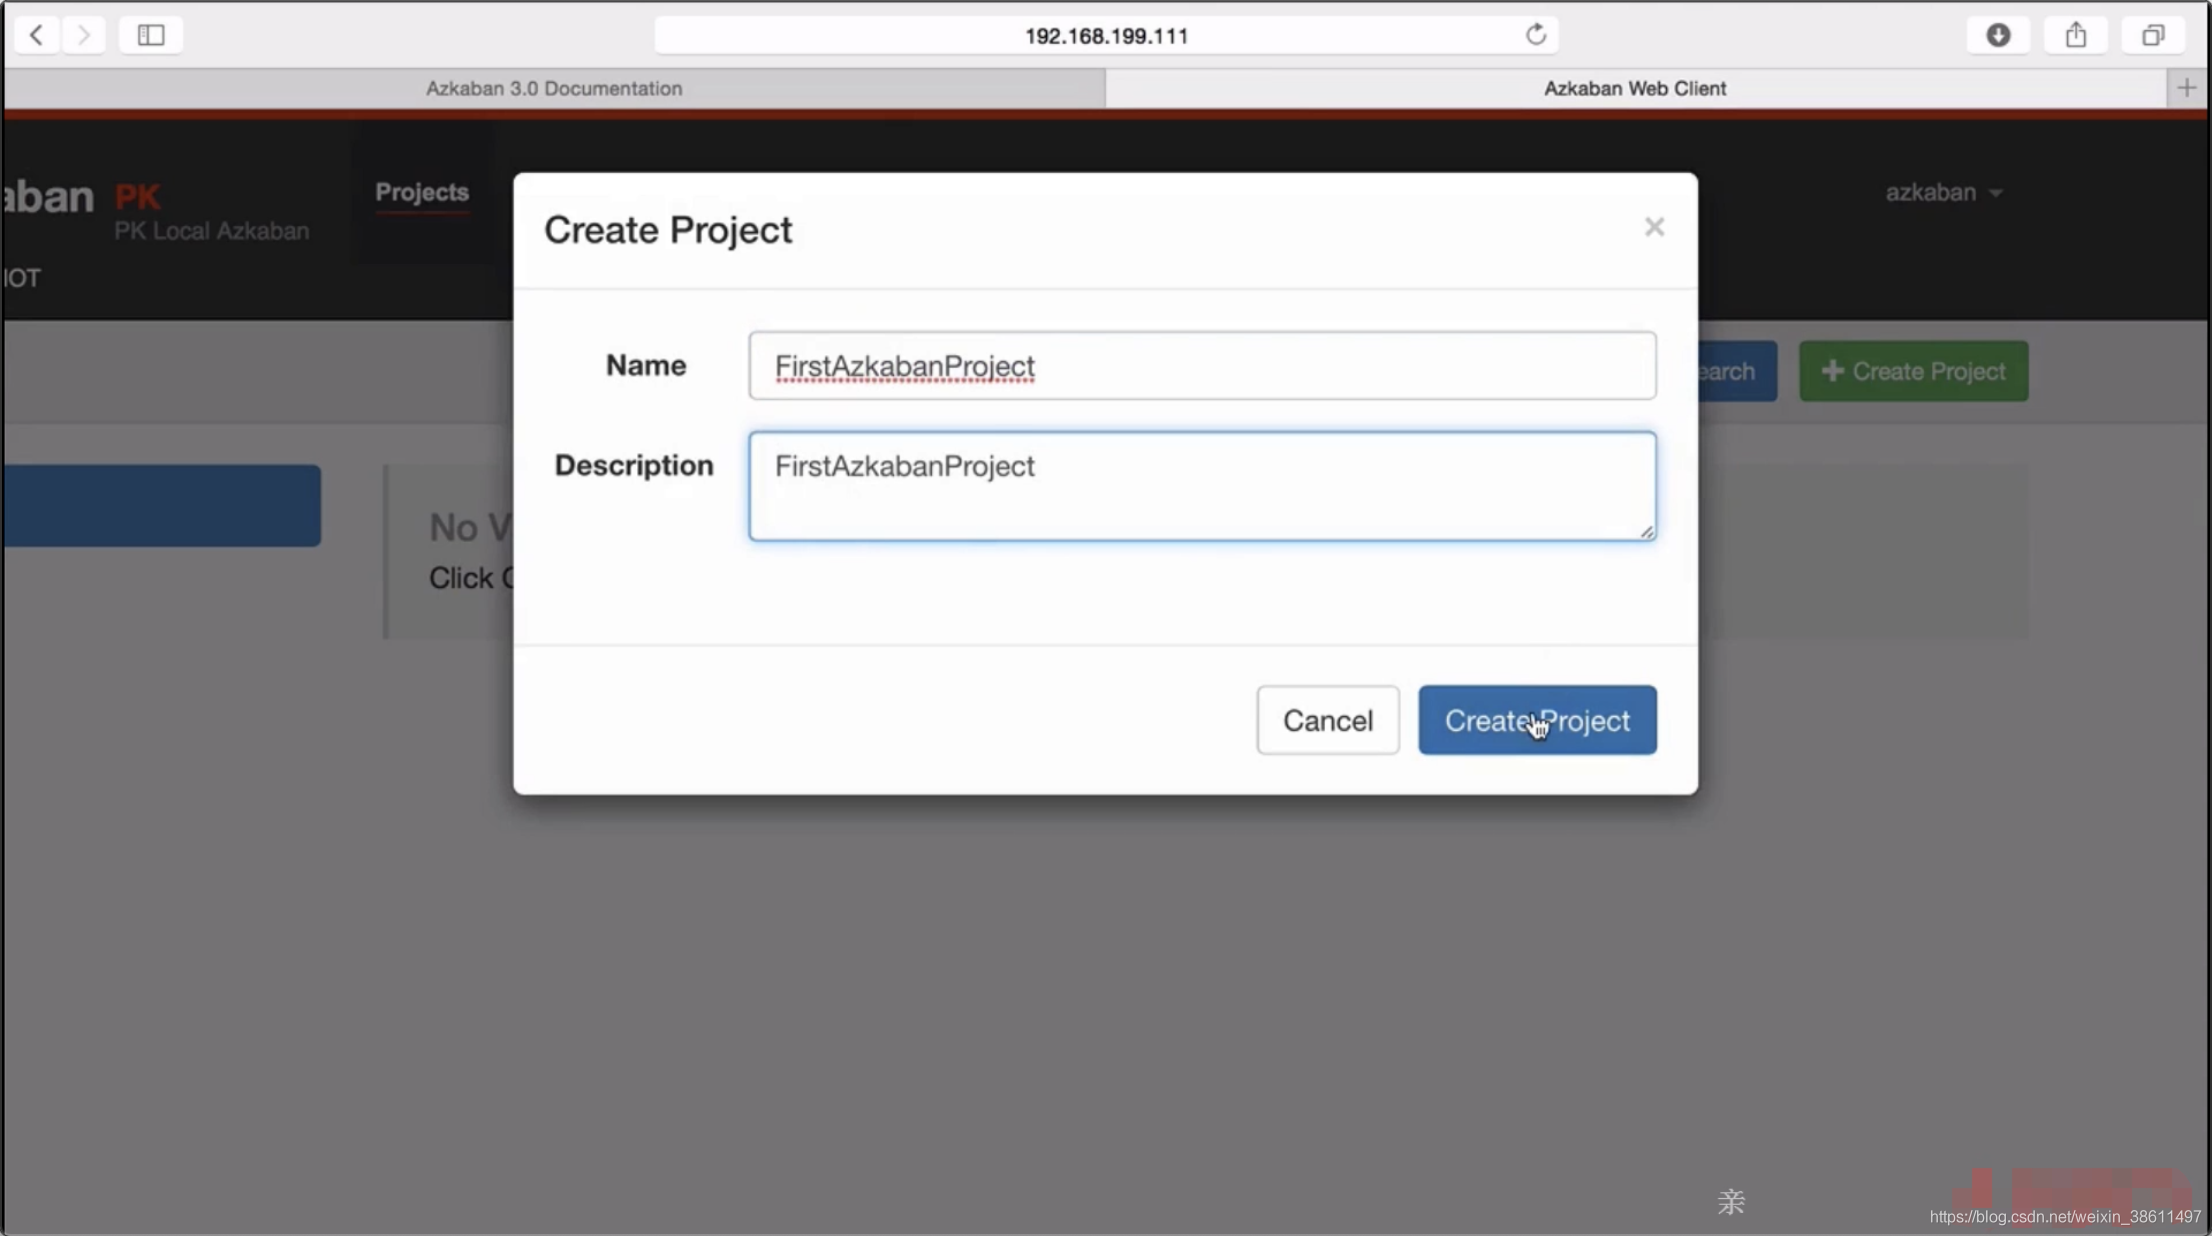The height and width of the screenshot is (1236, 2212).
Task: Click the Description textarea field
Action: [1202, 484]
